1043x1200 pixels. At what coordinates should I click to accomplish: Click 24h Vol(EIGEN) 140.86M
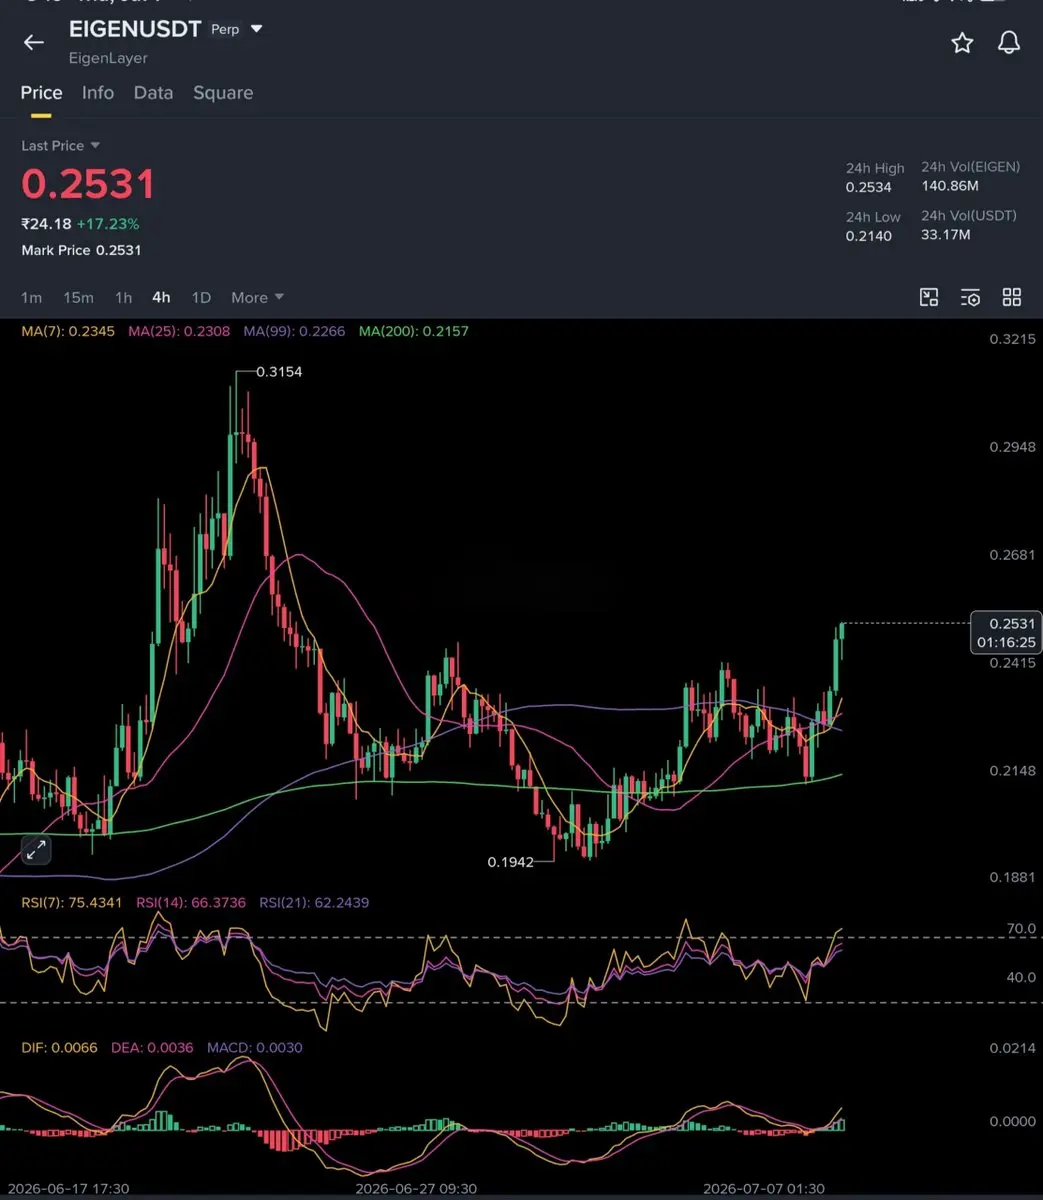point(950,186)
